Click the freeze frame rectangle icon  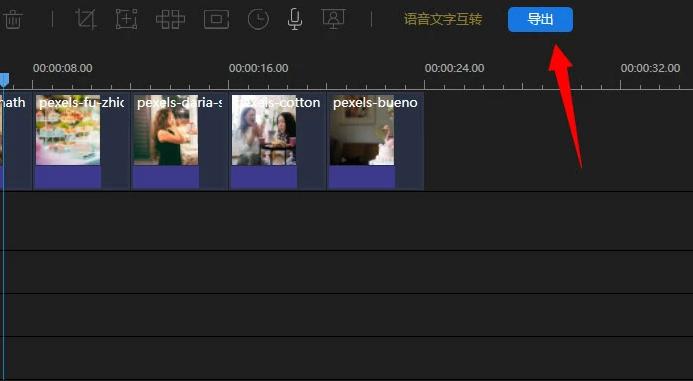(217, 19)
